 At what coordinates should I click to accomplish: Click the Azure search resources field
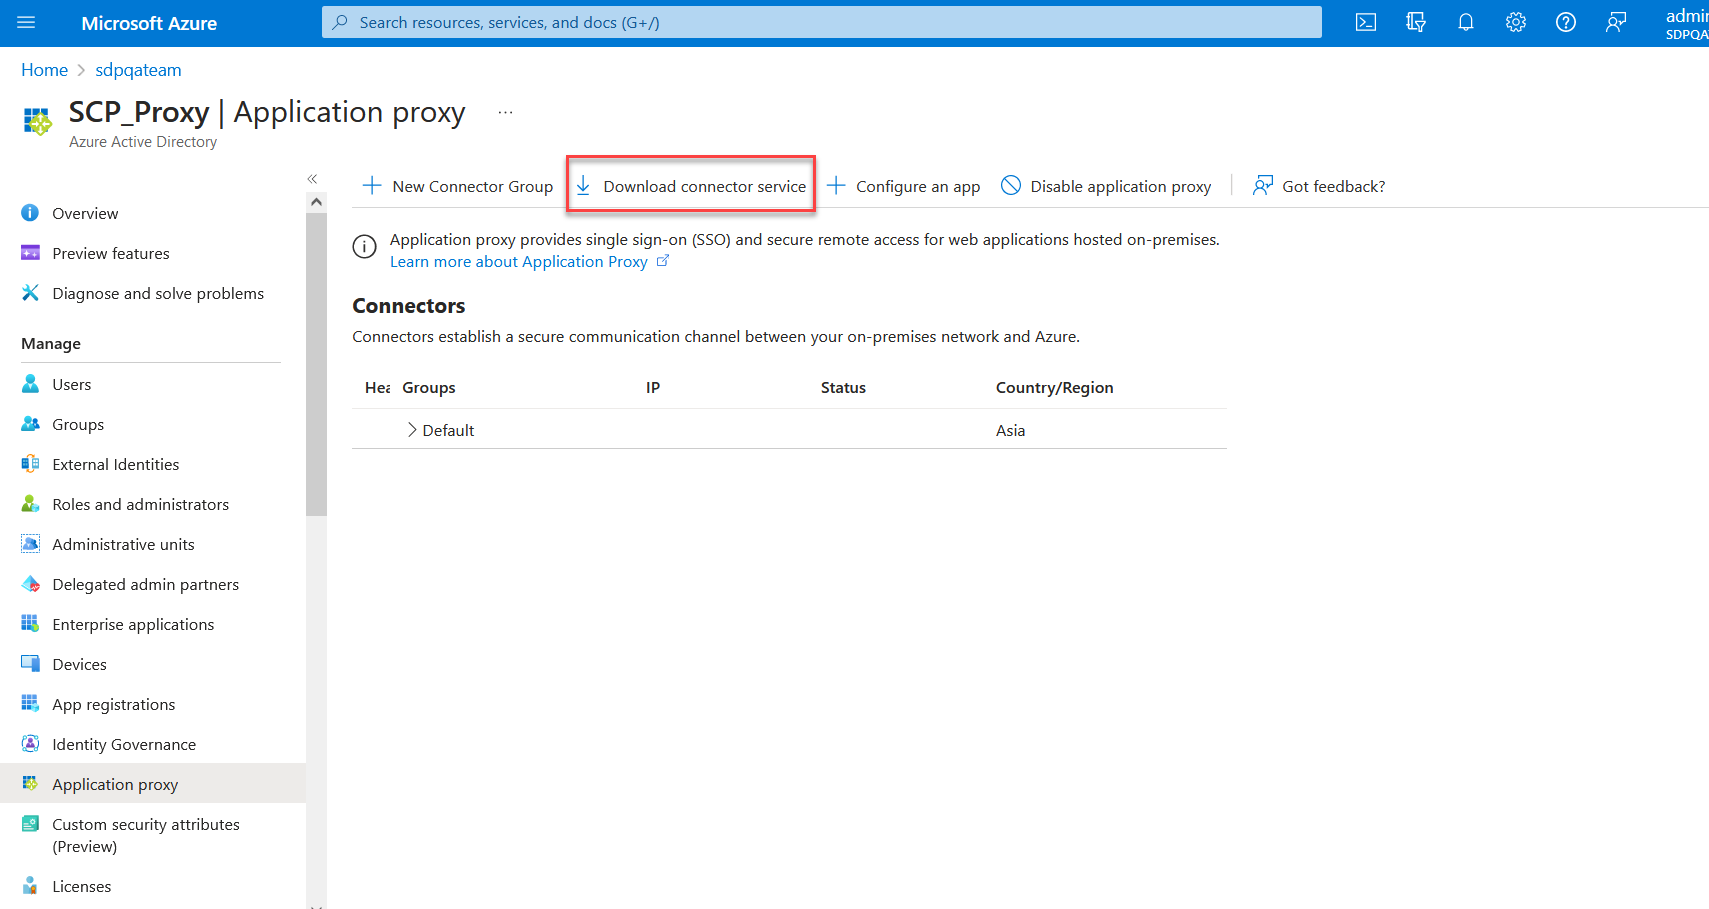pyautogui.click(x=822, y=22)
